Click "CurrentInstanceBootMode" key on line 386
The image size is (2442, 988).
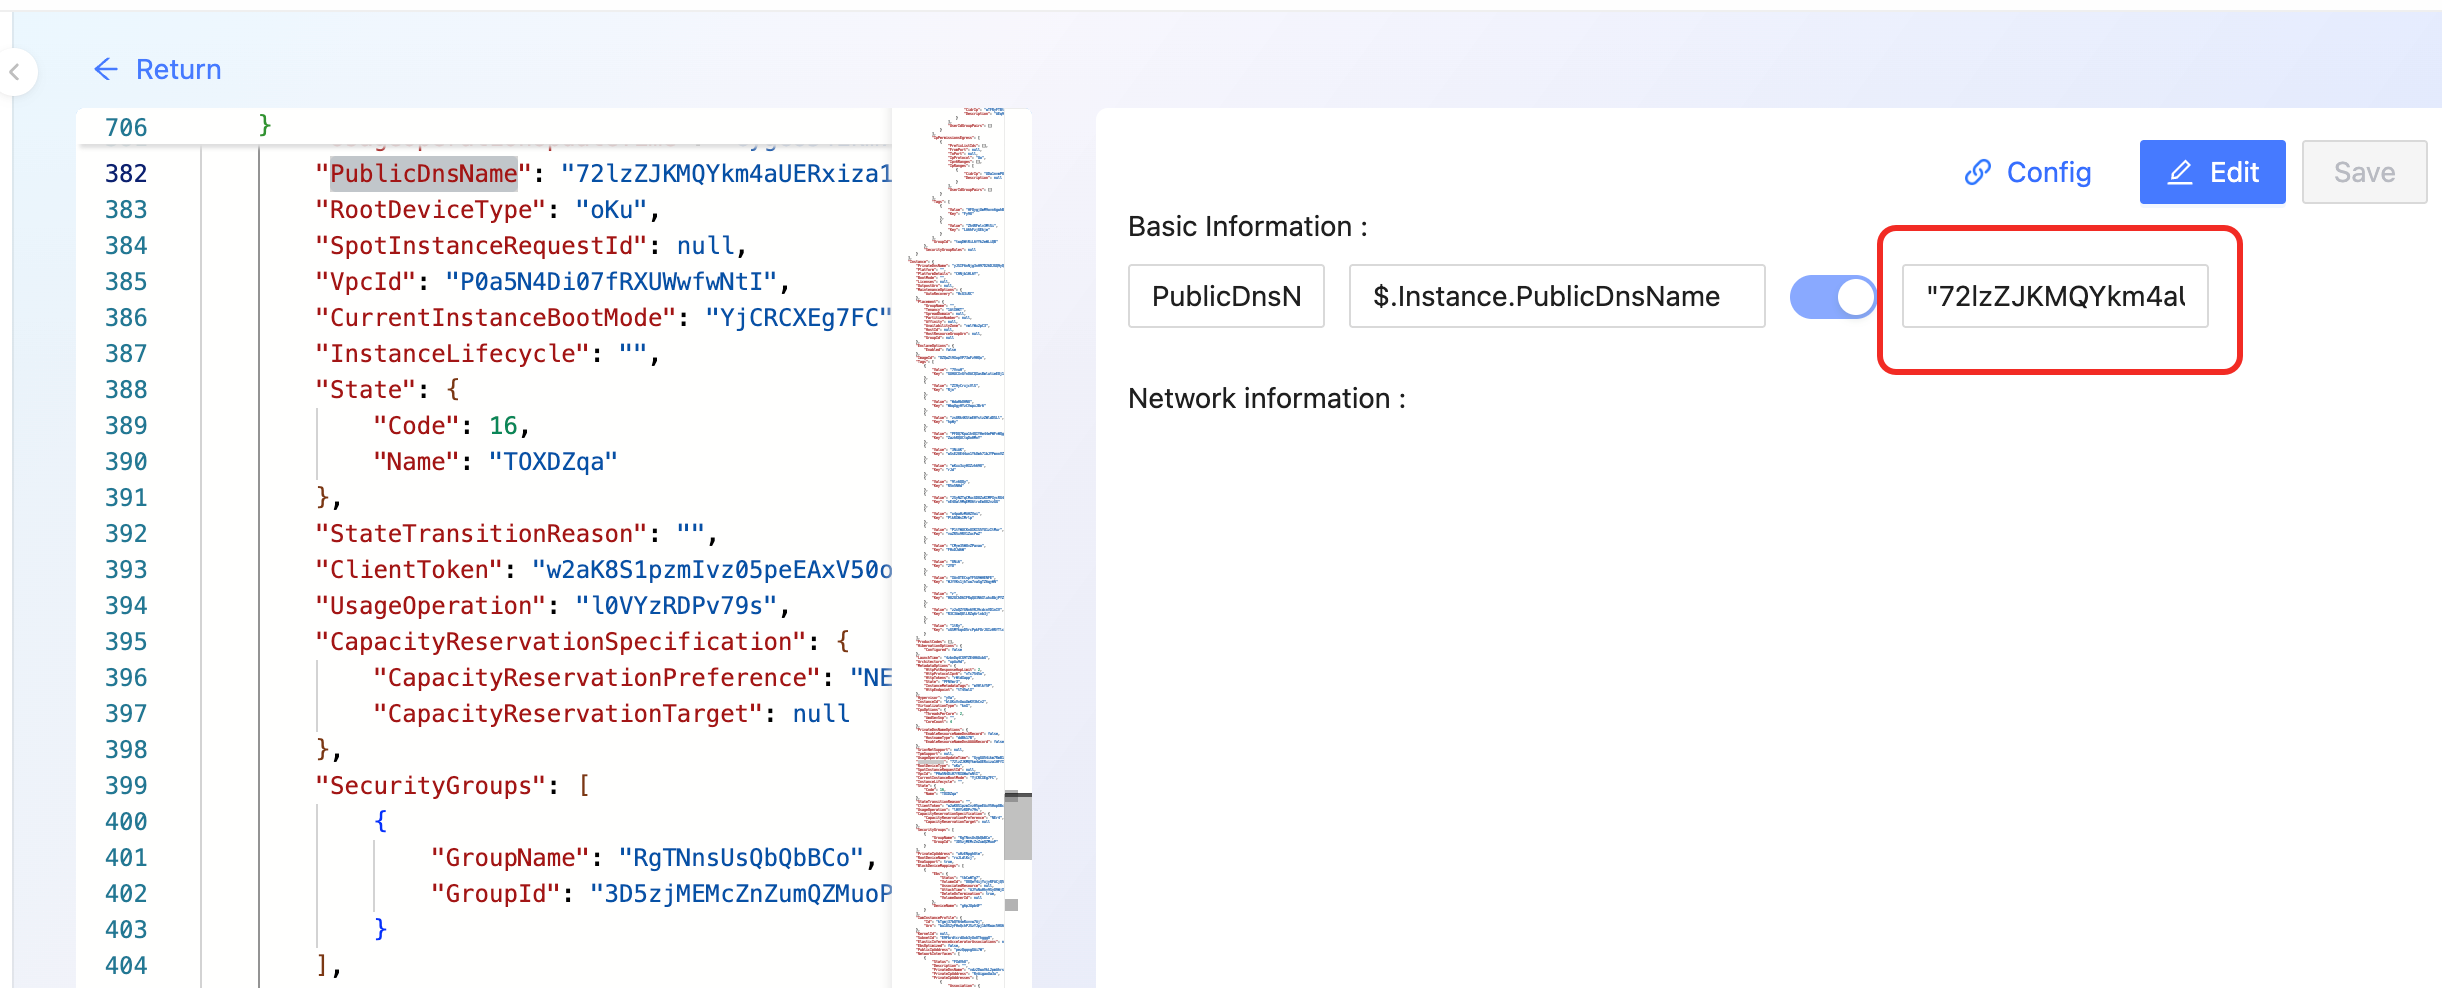coord(496,317)
